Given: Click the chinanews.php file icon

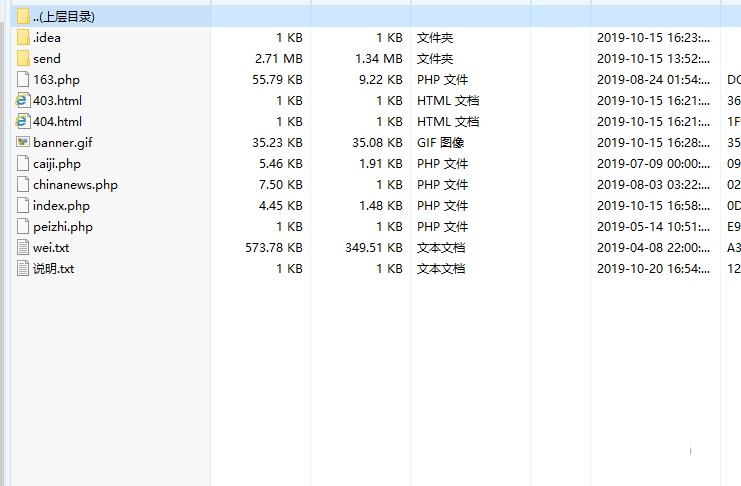Looking at the screenshot, I should (x=23, y=184).
